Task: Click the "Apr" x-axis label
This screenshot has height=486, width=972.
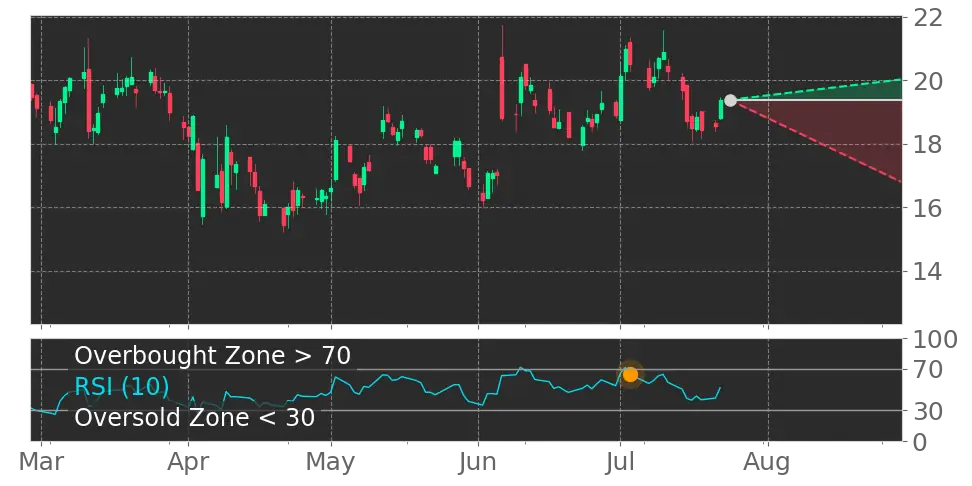Action: 188,464
